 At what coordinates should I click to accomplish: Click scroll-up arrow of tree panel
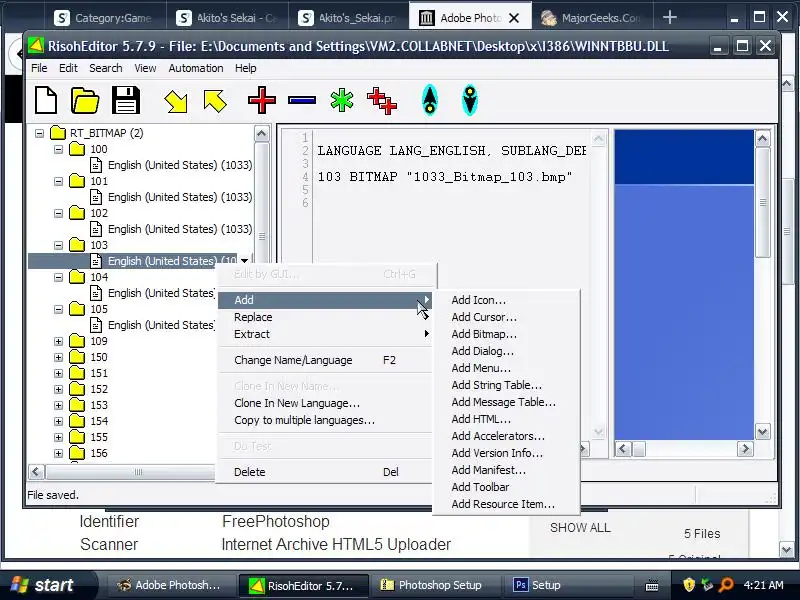pyautogui.click(x=261, y=134)
